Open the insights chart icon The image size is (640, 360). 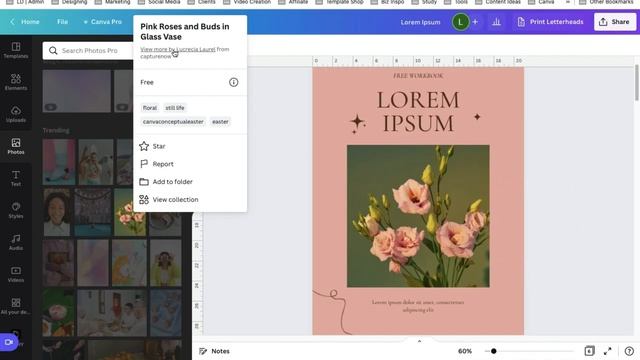click(x=496, y=22)
